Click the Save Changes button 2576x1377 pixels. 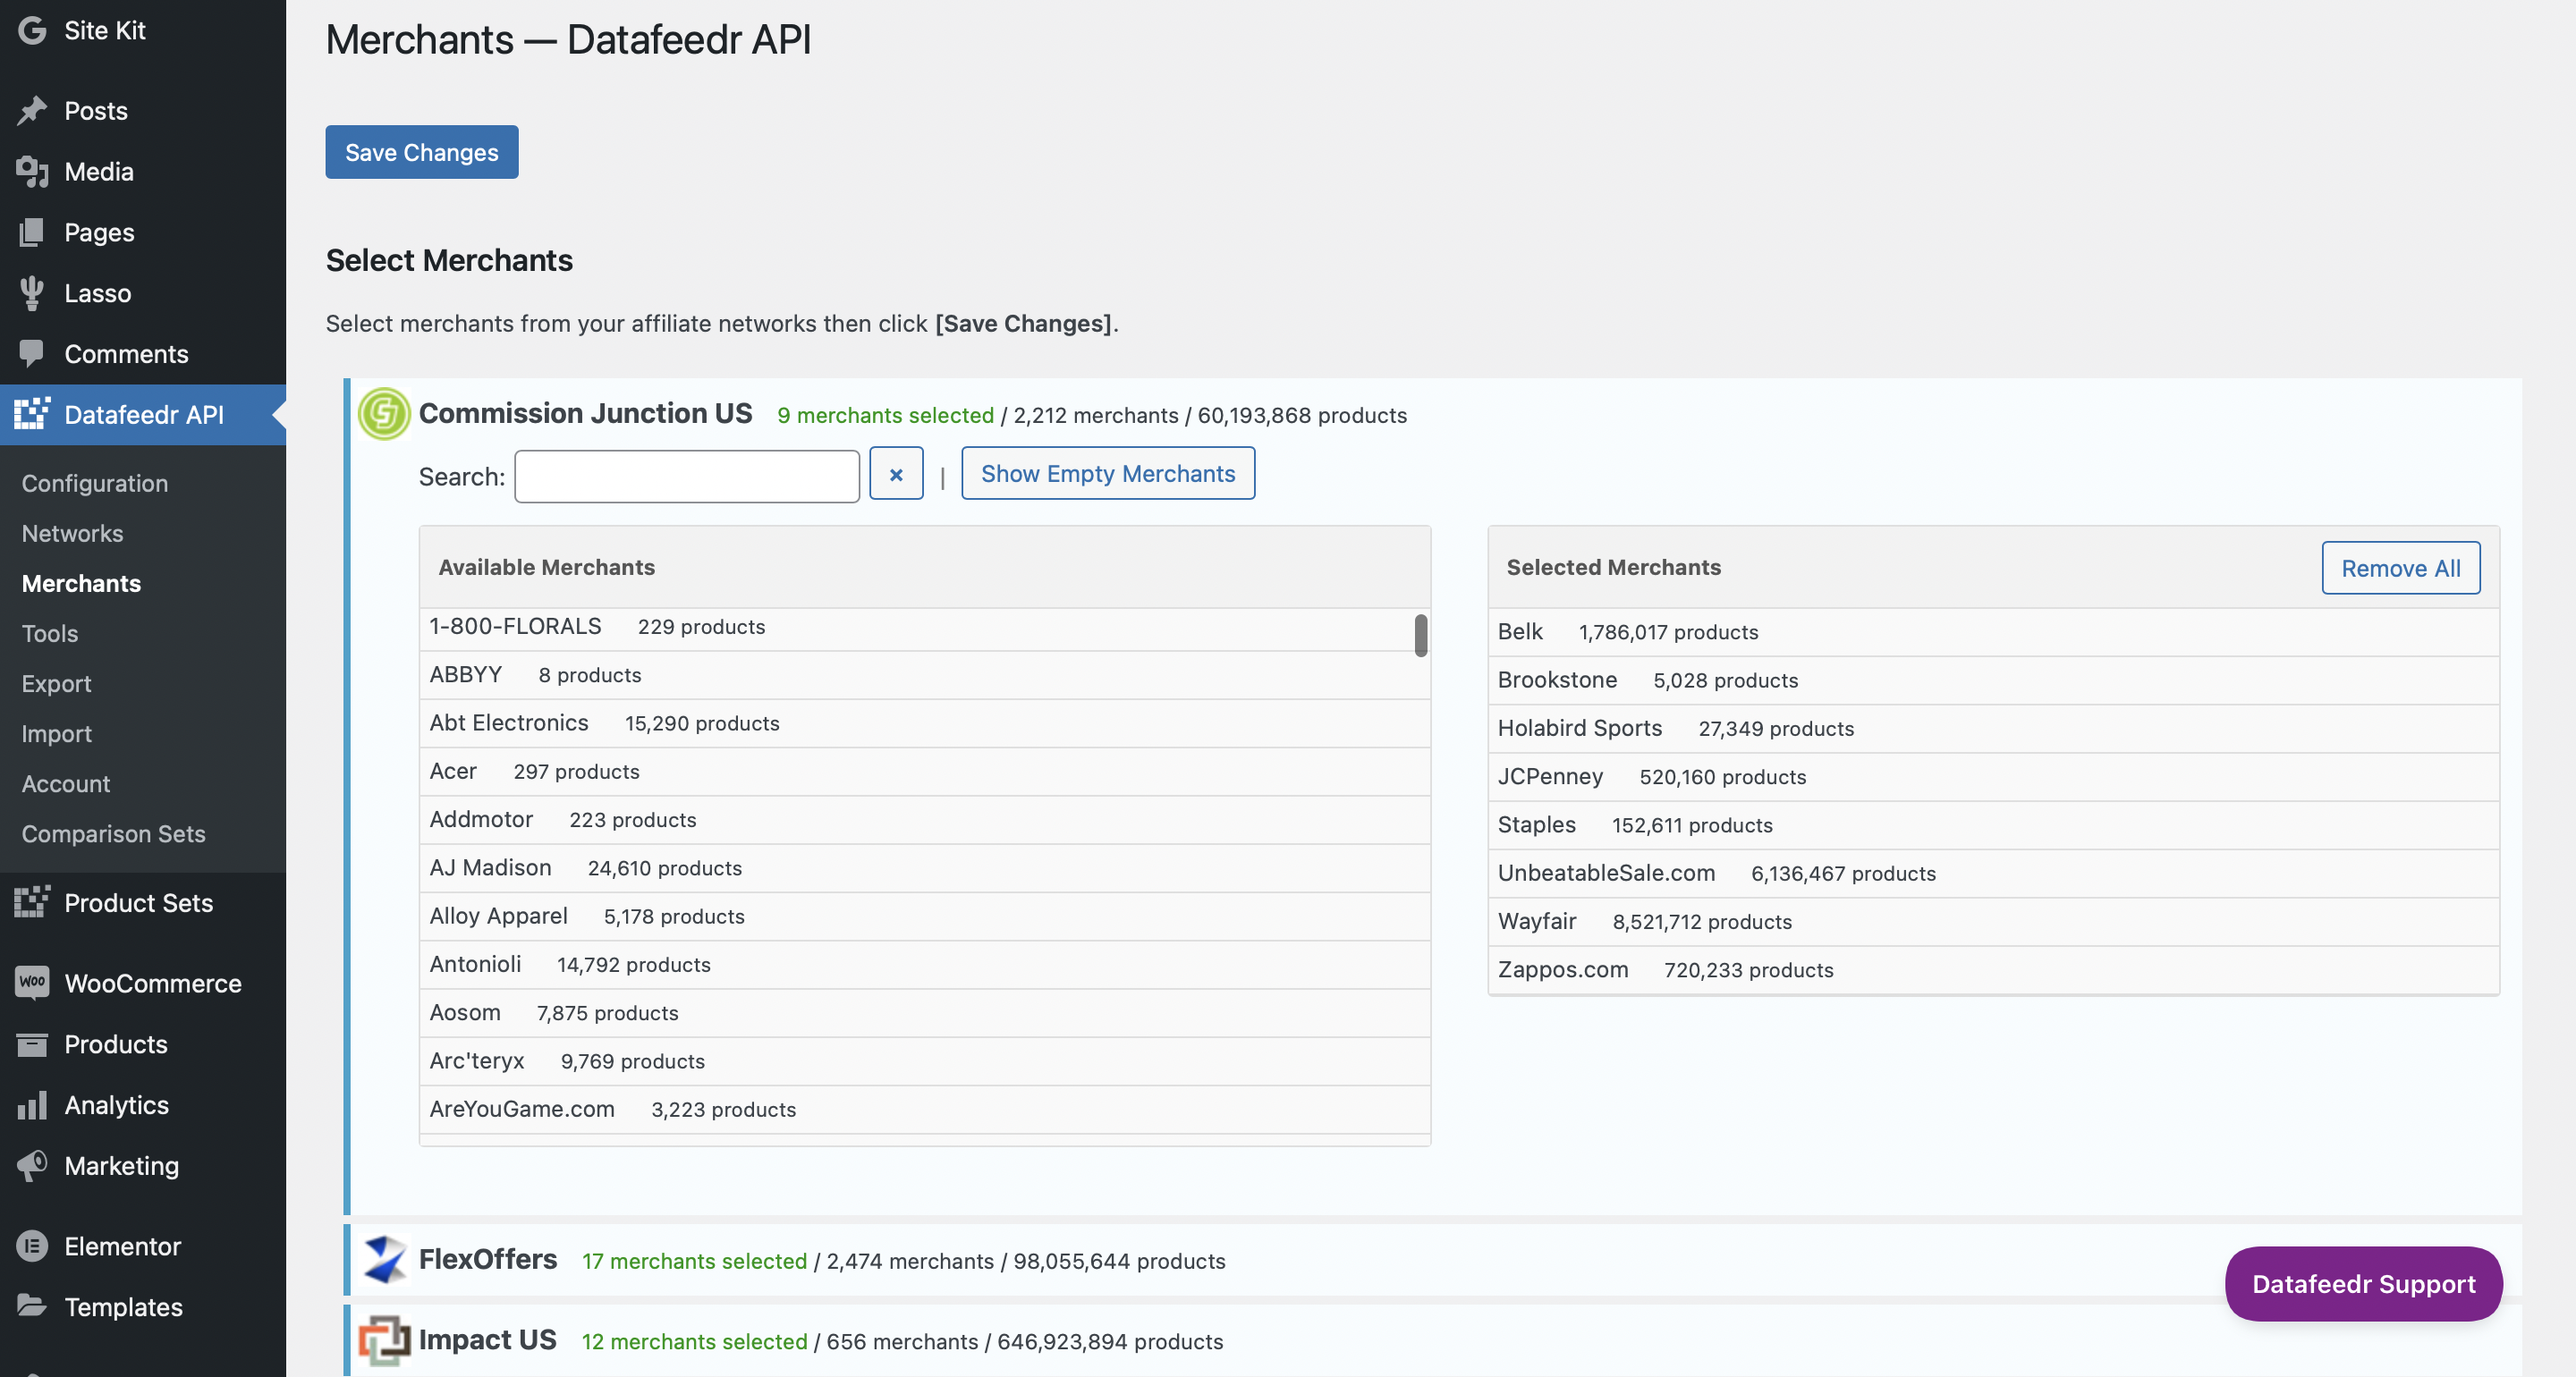pyautogui.click(x=421, y=152)
